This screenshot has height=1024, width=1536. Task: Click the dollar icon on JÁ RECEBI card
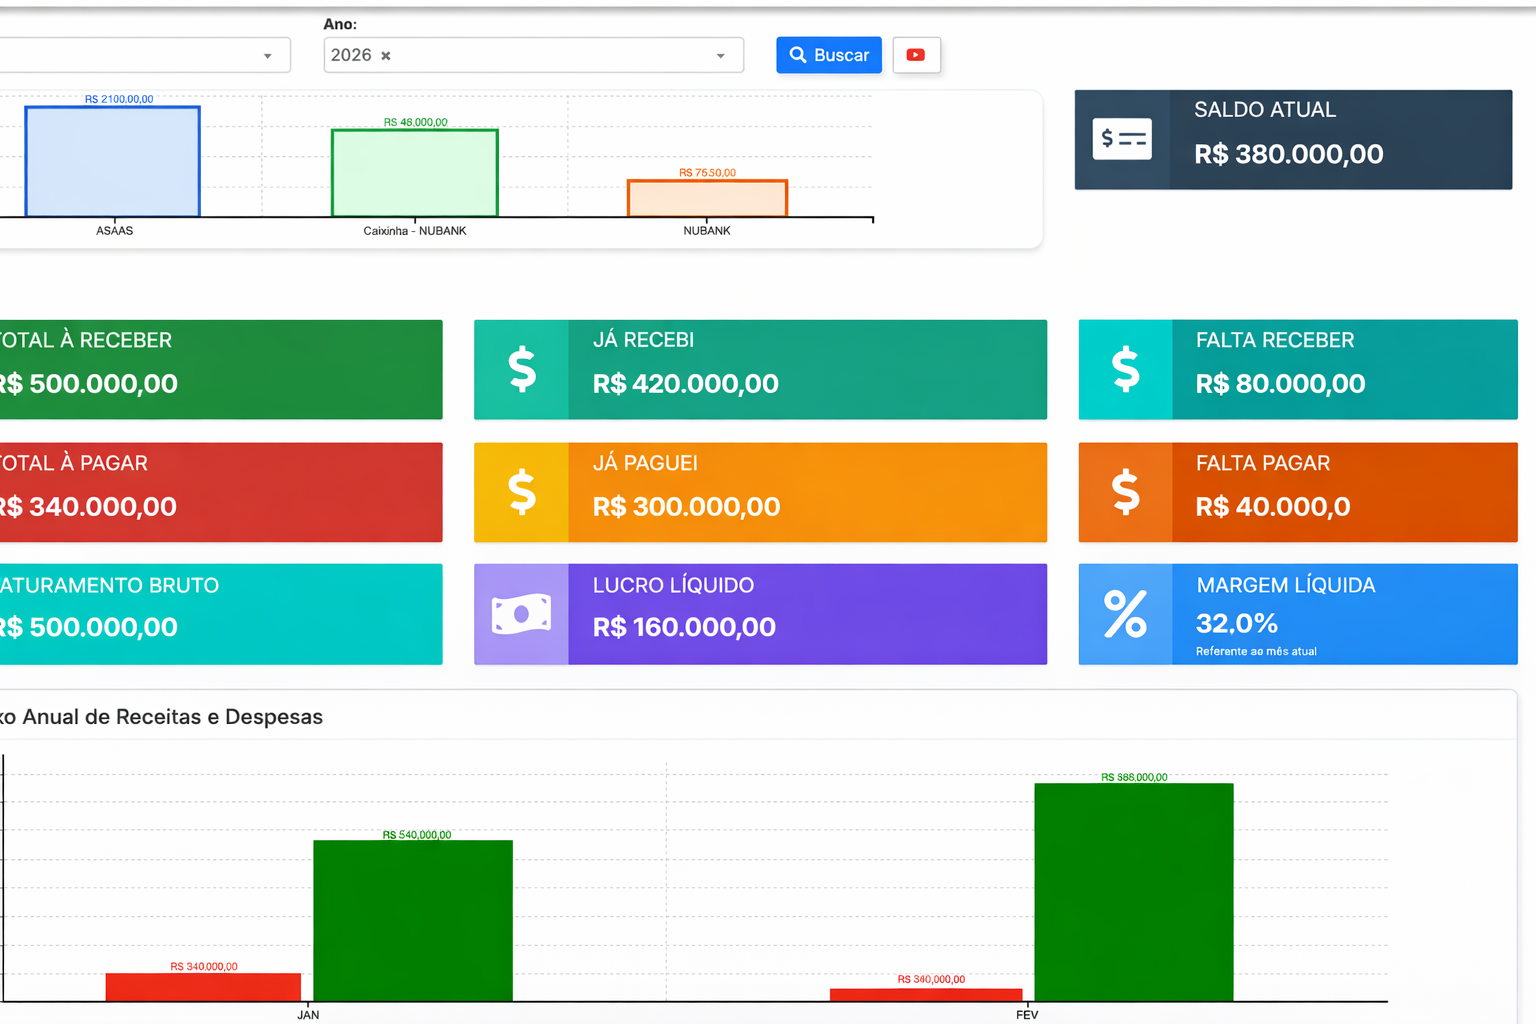pyautogui.click(x=521, y=369)
